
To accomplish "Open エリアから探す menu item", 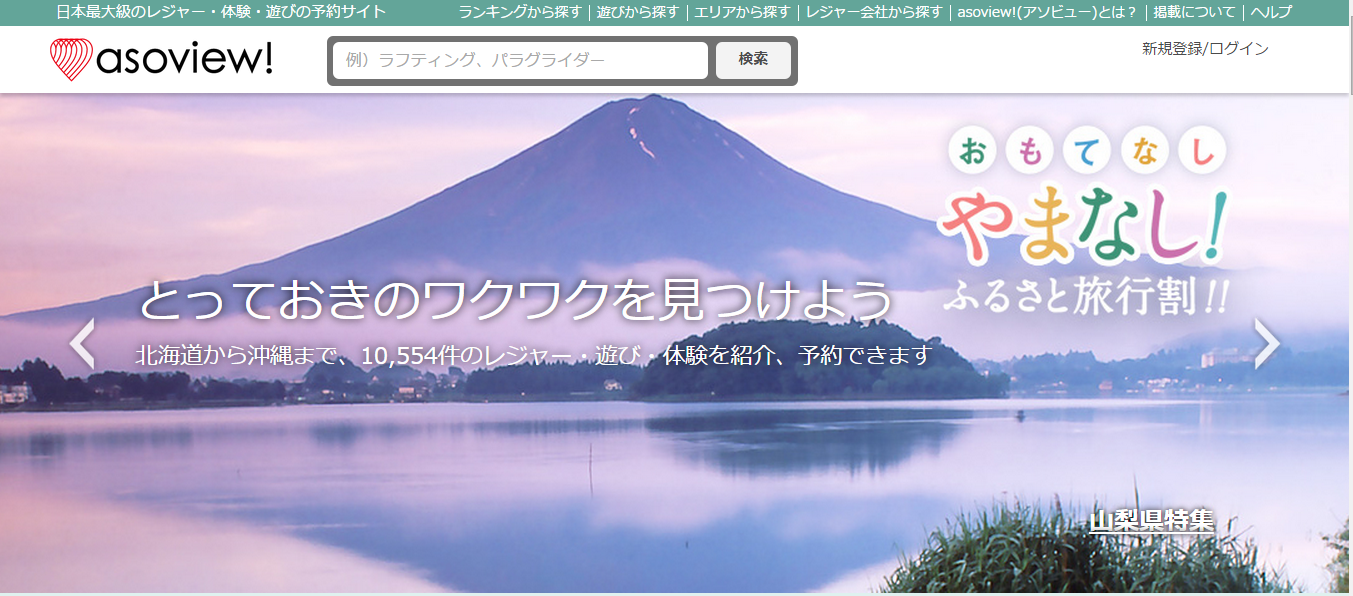I will coord(742,12).
